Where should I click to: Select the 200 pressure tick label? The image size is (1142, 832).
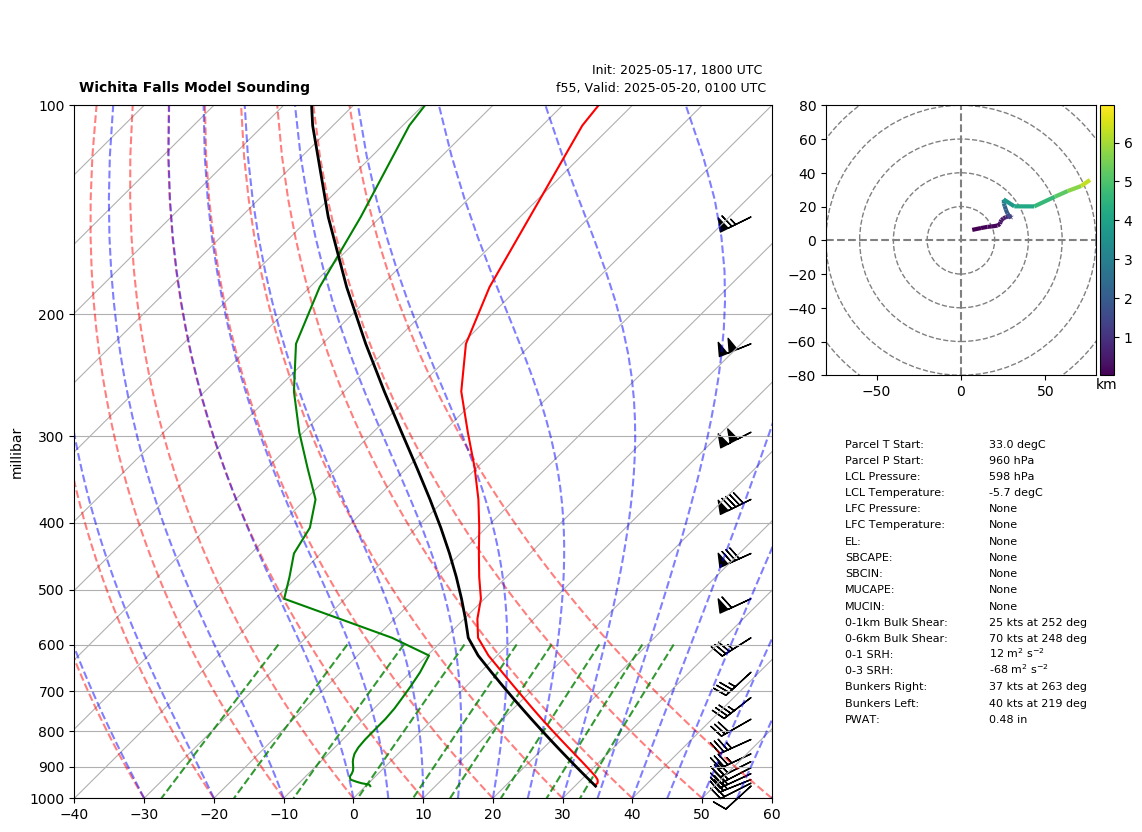pos(53,315)
